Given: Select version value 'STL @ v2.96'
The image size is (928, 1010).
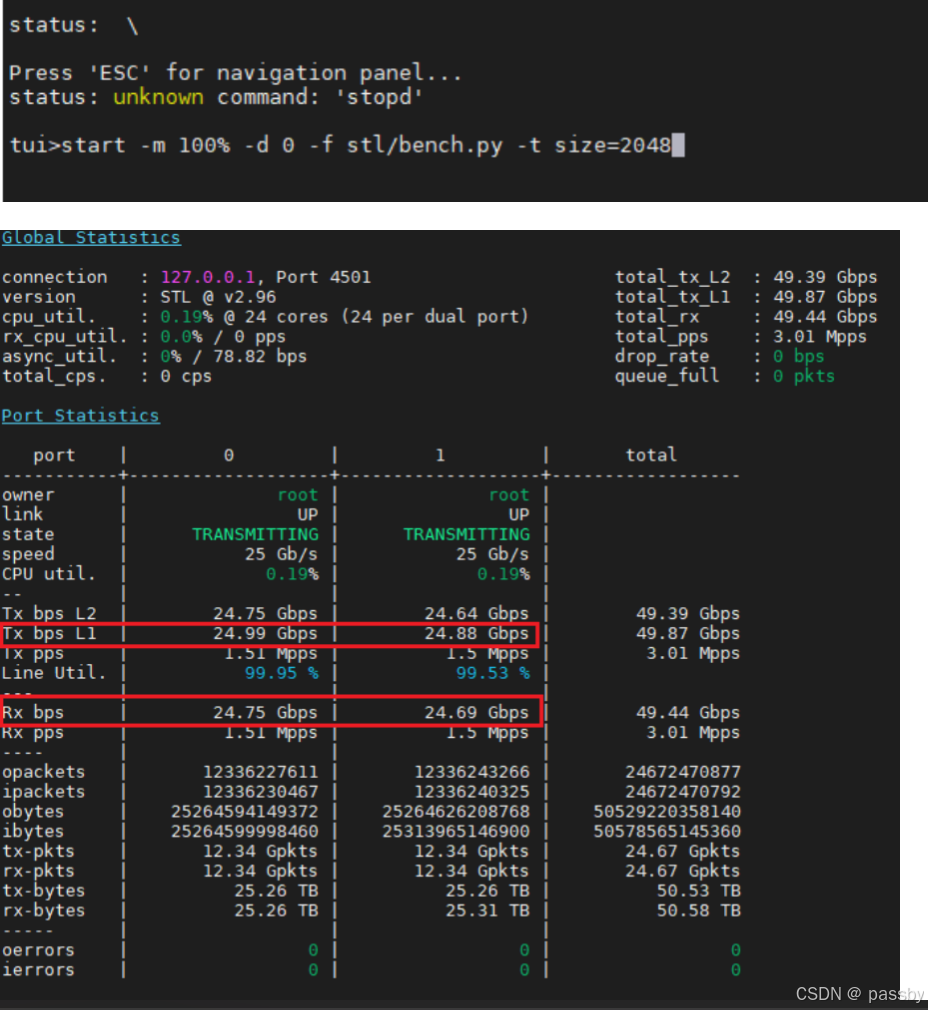Looking at the screenshot, I should (x=218, y=297).
